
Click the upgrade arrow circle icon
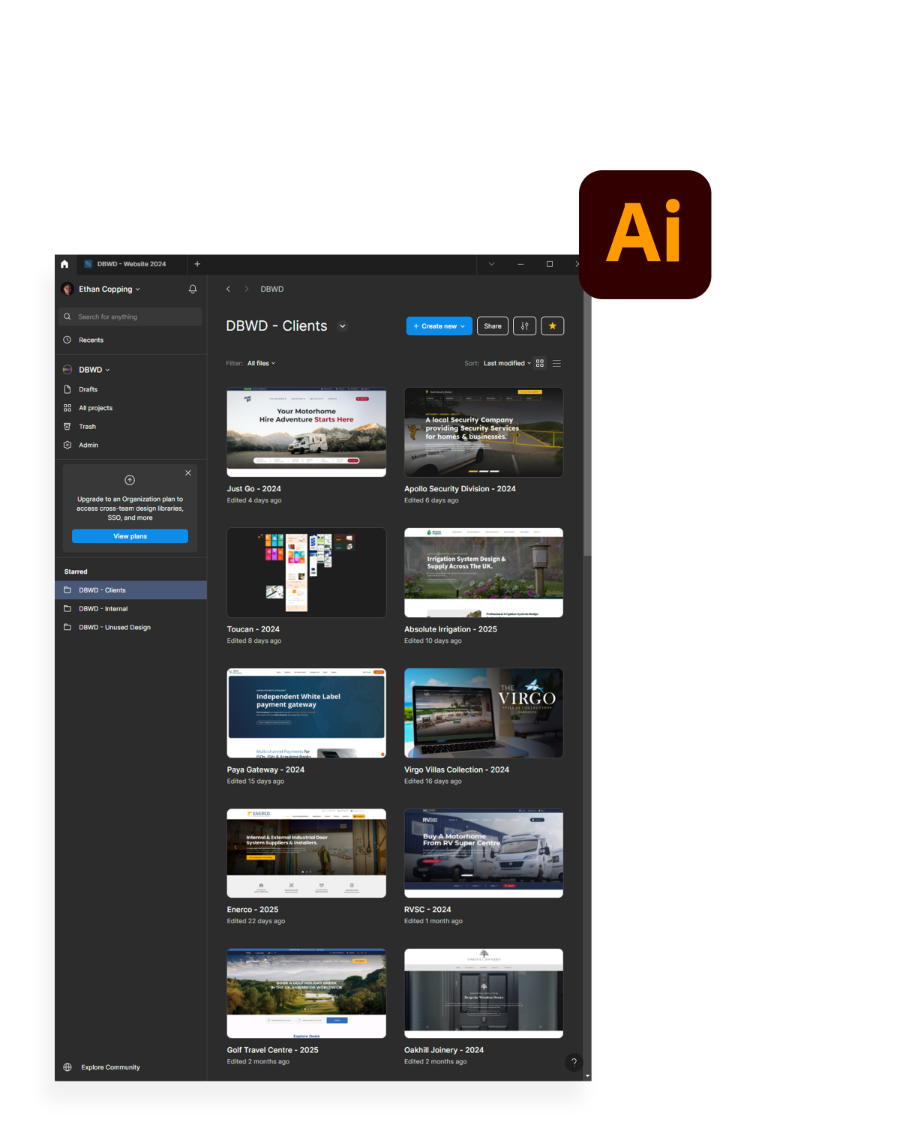[130, 480]
